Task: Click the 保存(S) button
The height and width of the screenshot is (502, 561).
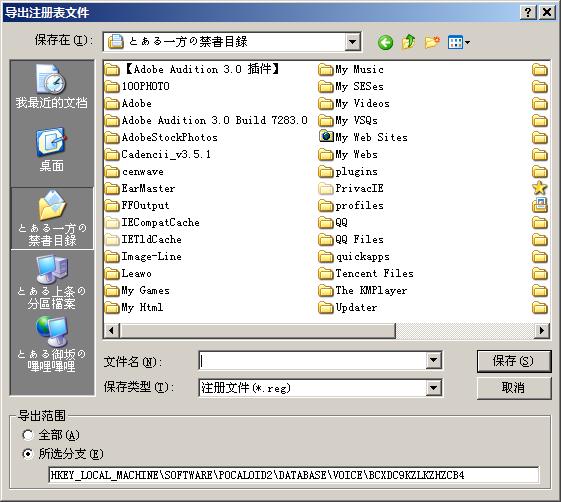Action: coord(514,361)
